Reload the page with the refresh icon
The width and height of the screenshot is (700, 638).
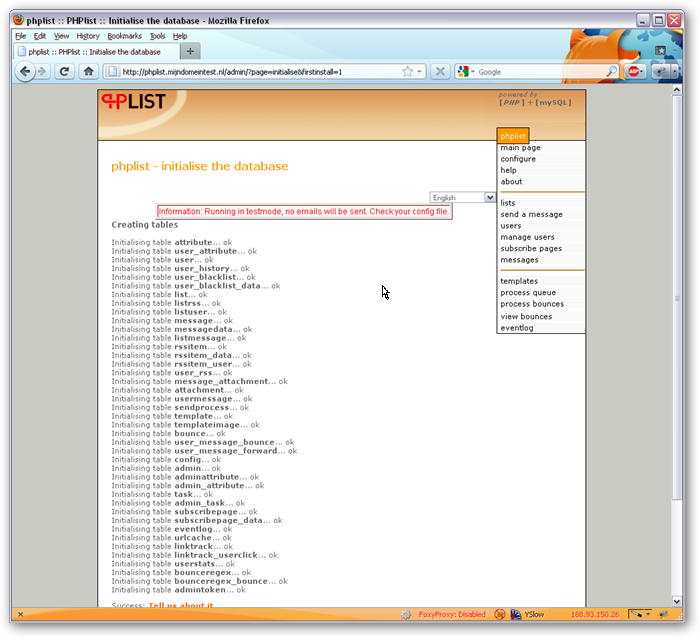[x=64, y=71]
